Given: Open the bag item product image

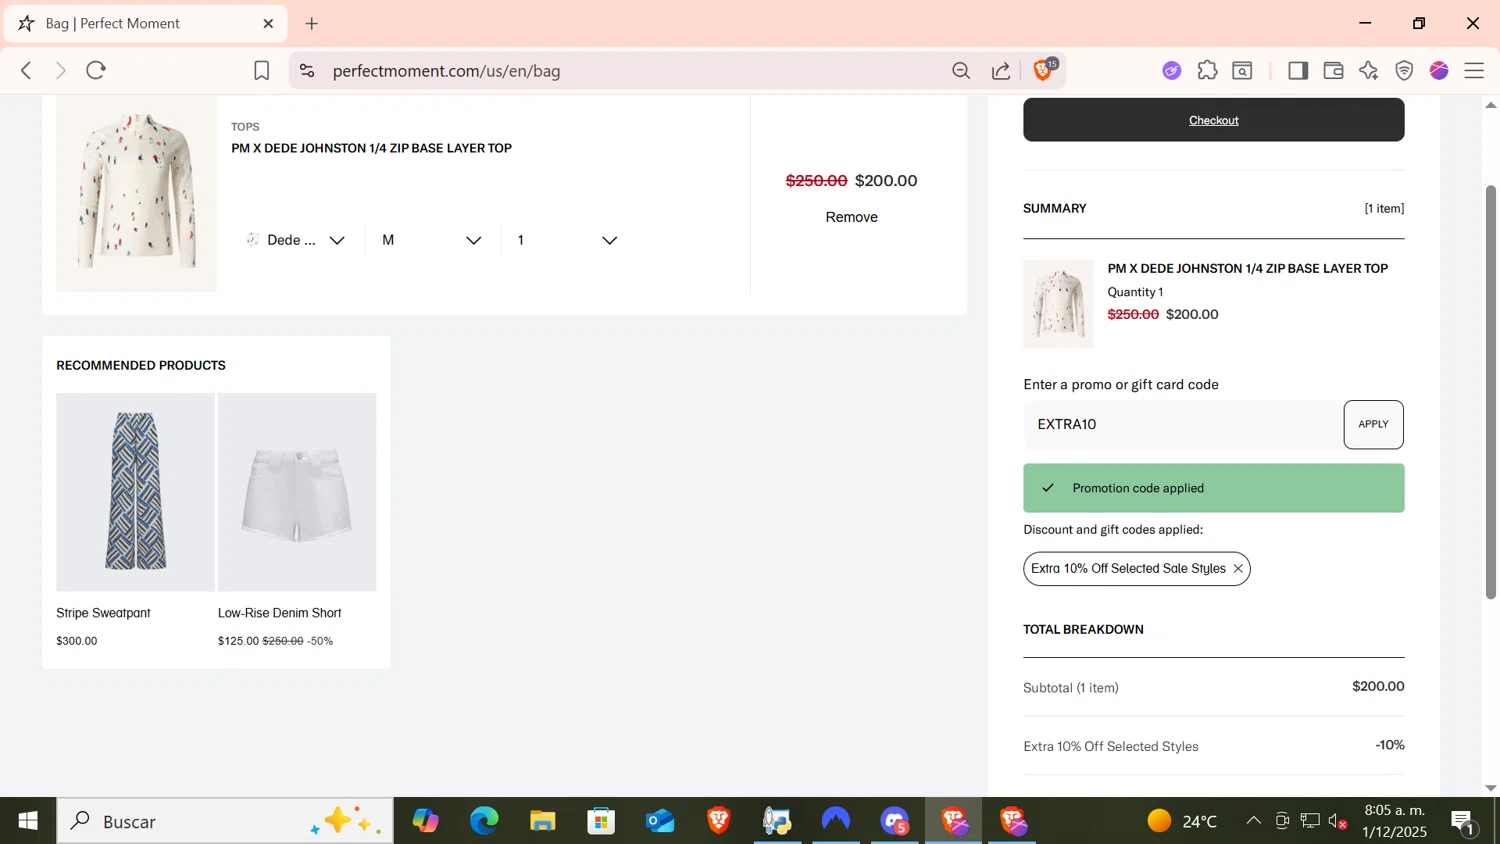Looking at the screenshot, I should click(136, 193).
